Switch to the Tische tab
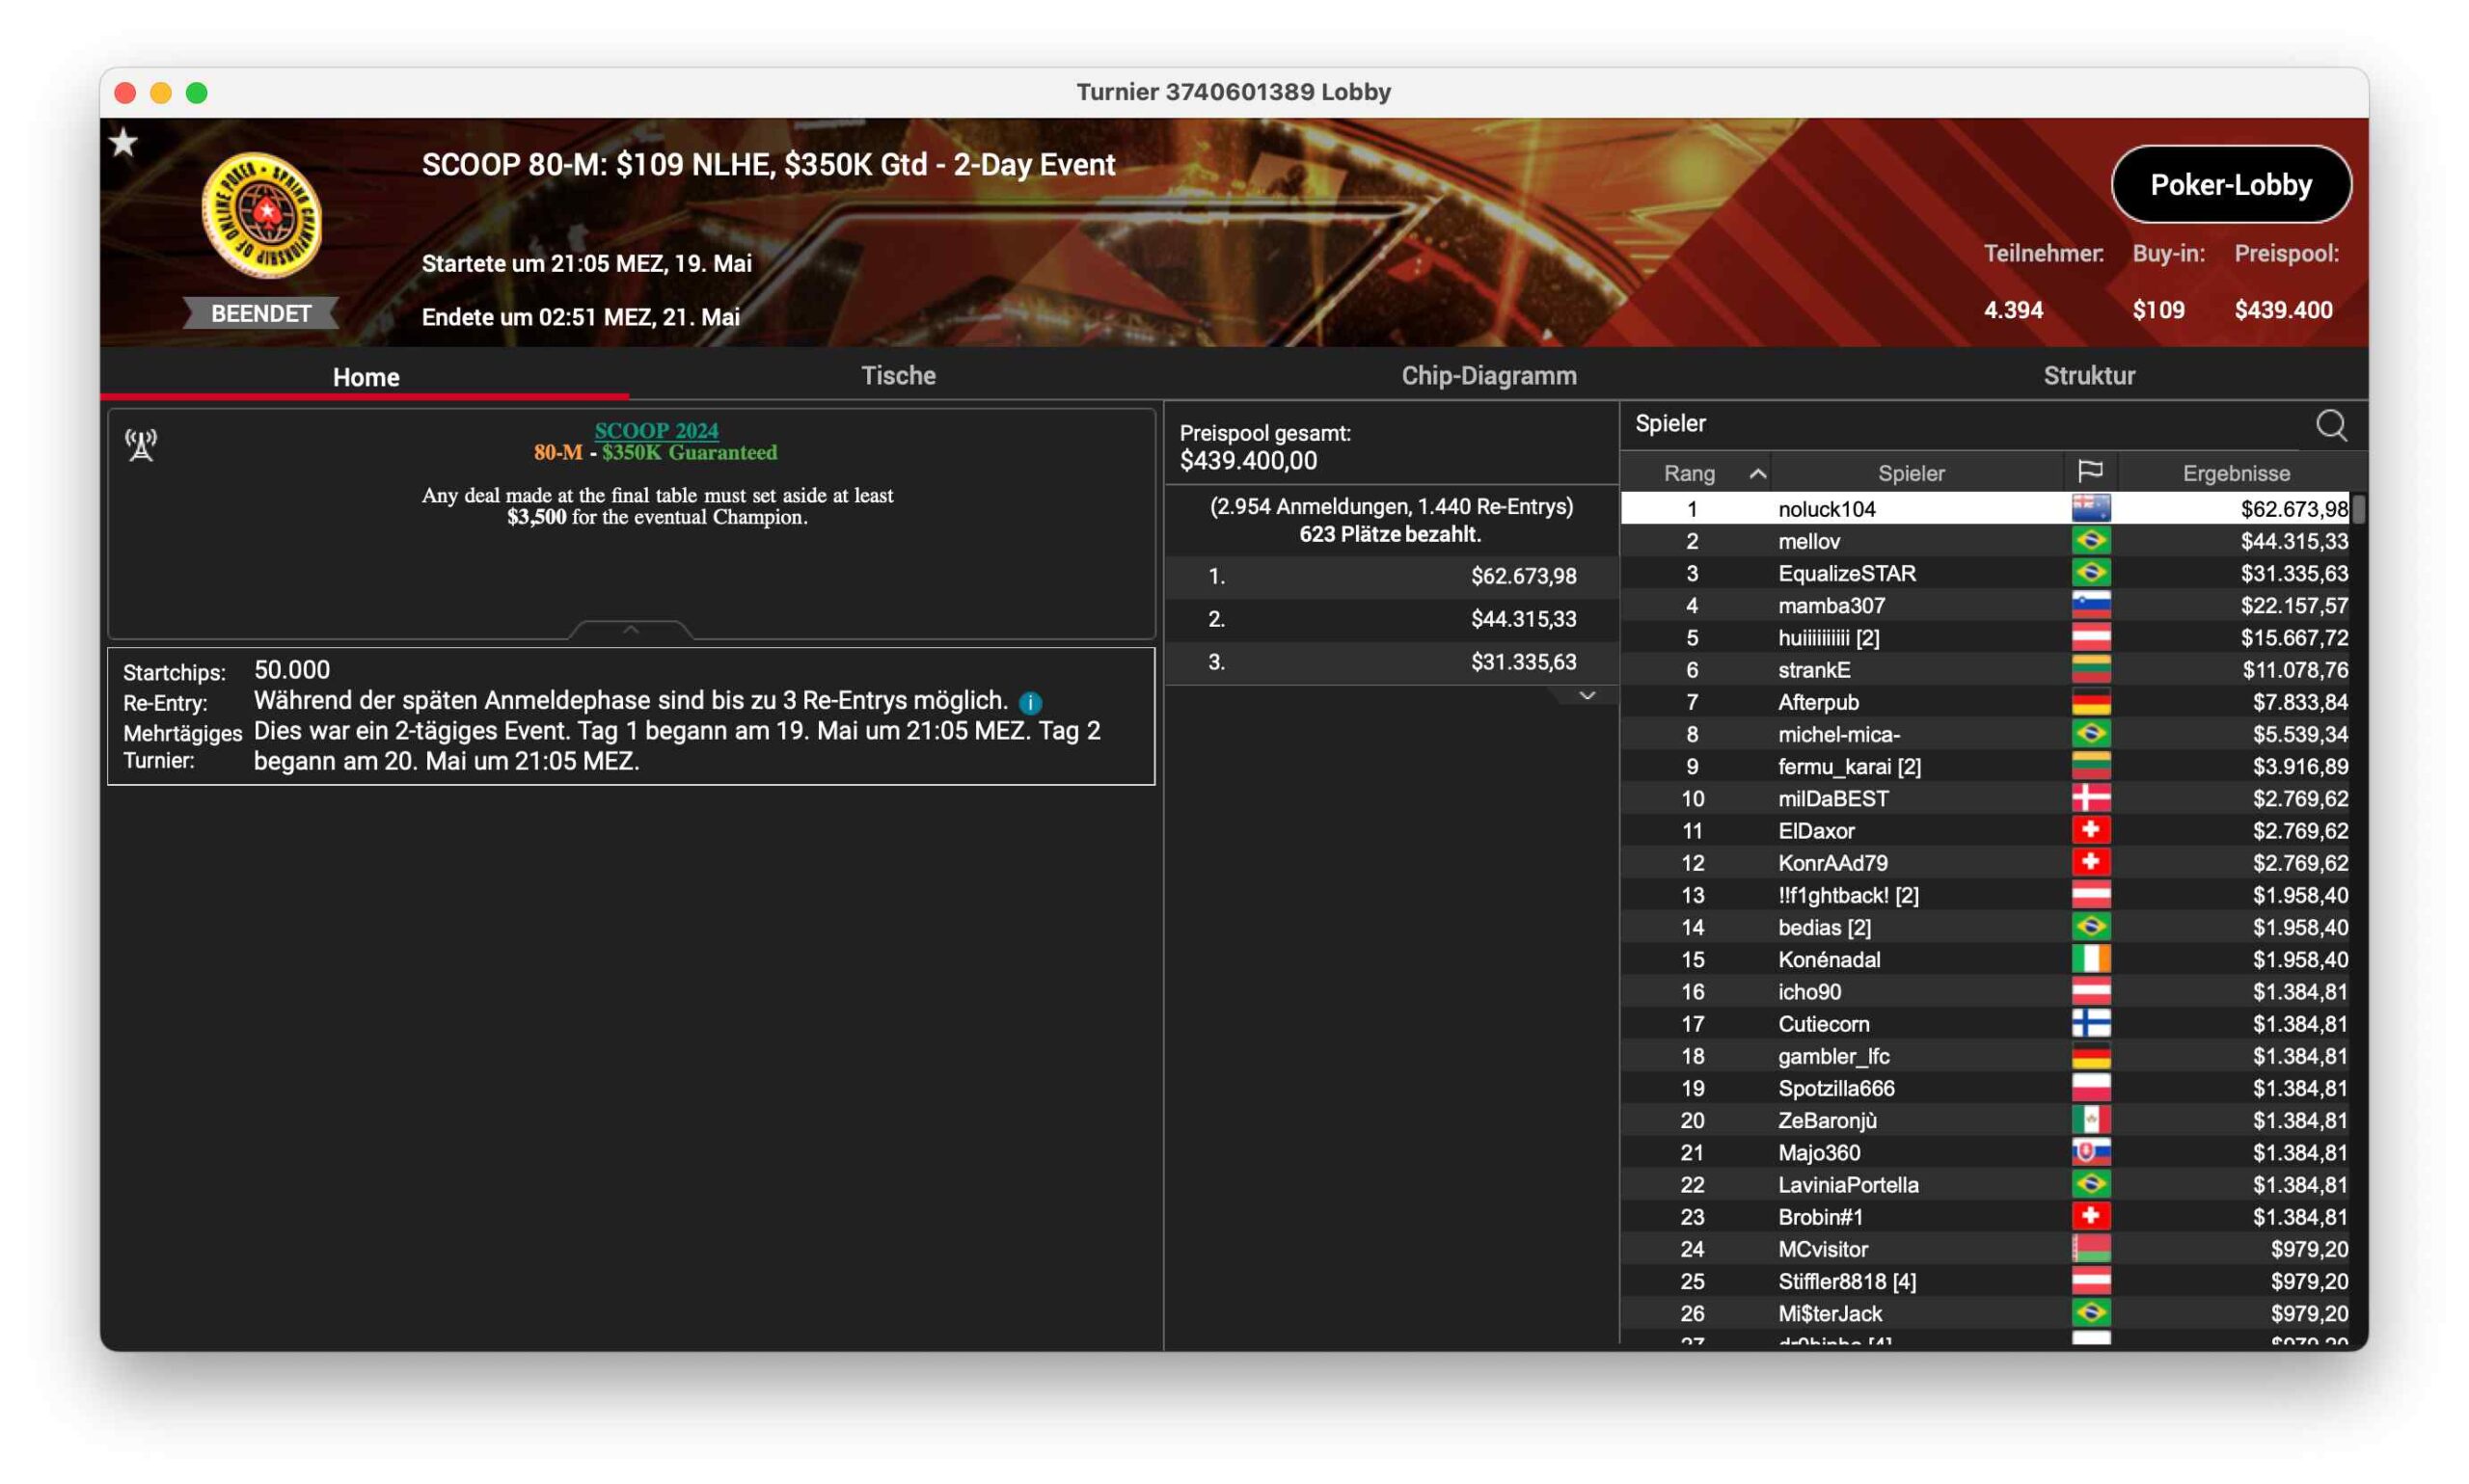This screenshot has height=1484, width=2469. click(898, 376)
